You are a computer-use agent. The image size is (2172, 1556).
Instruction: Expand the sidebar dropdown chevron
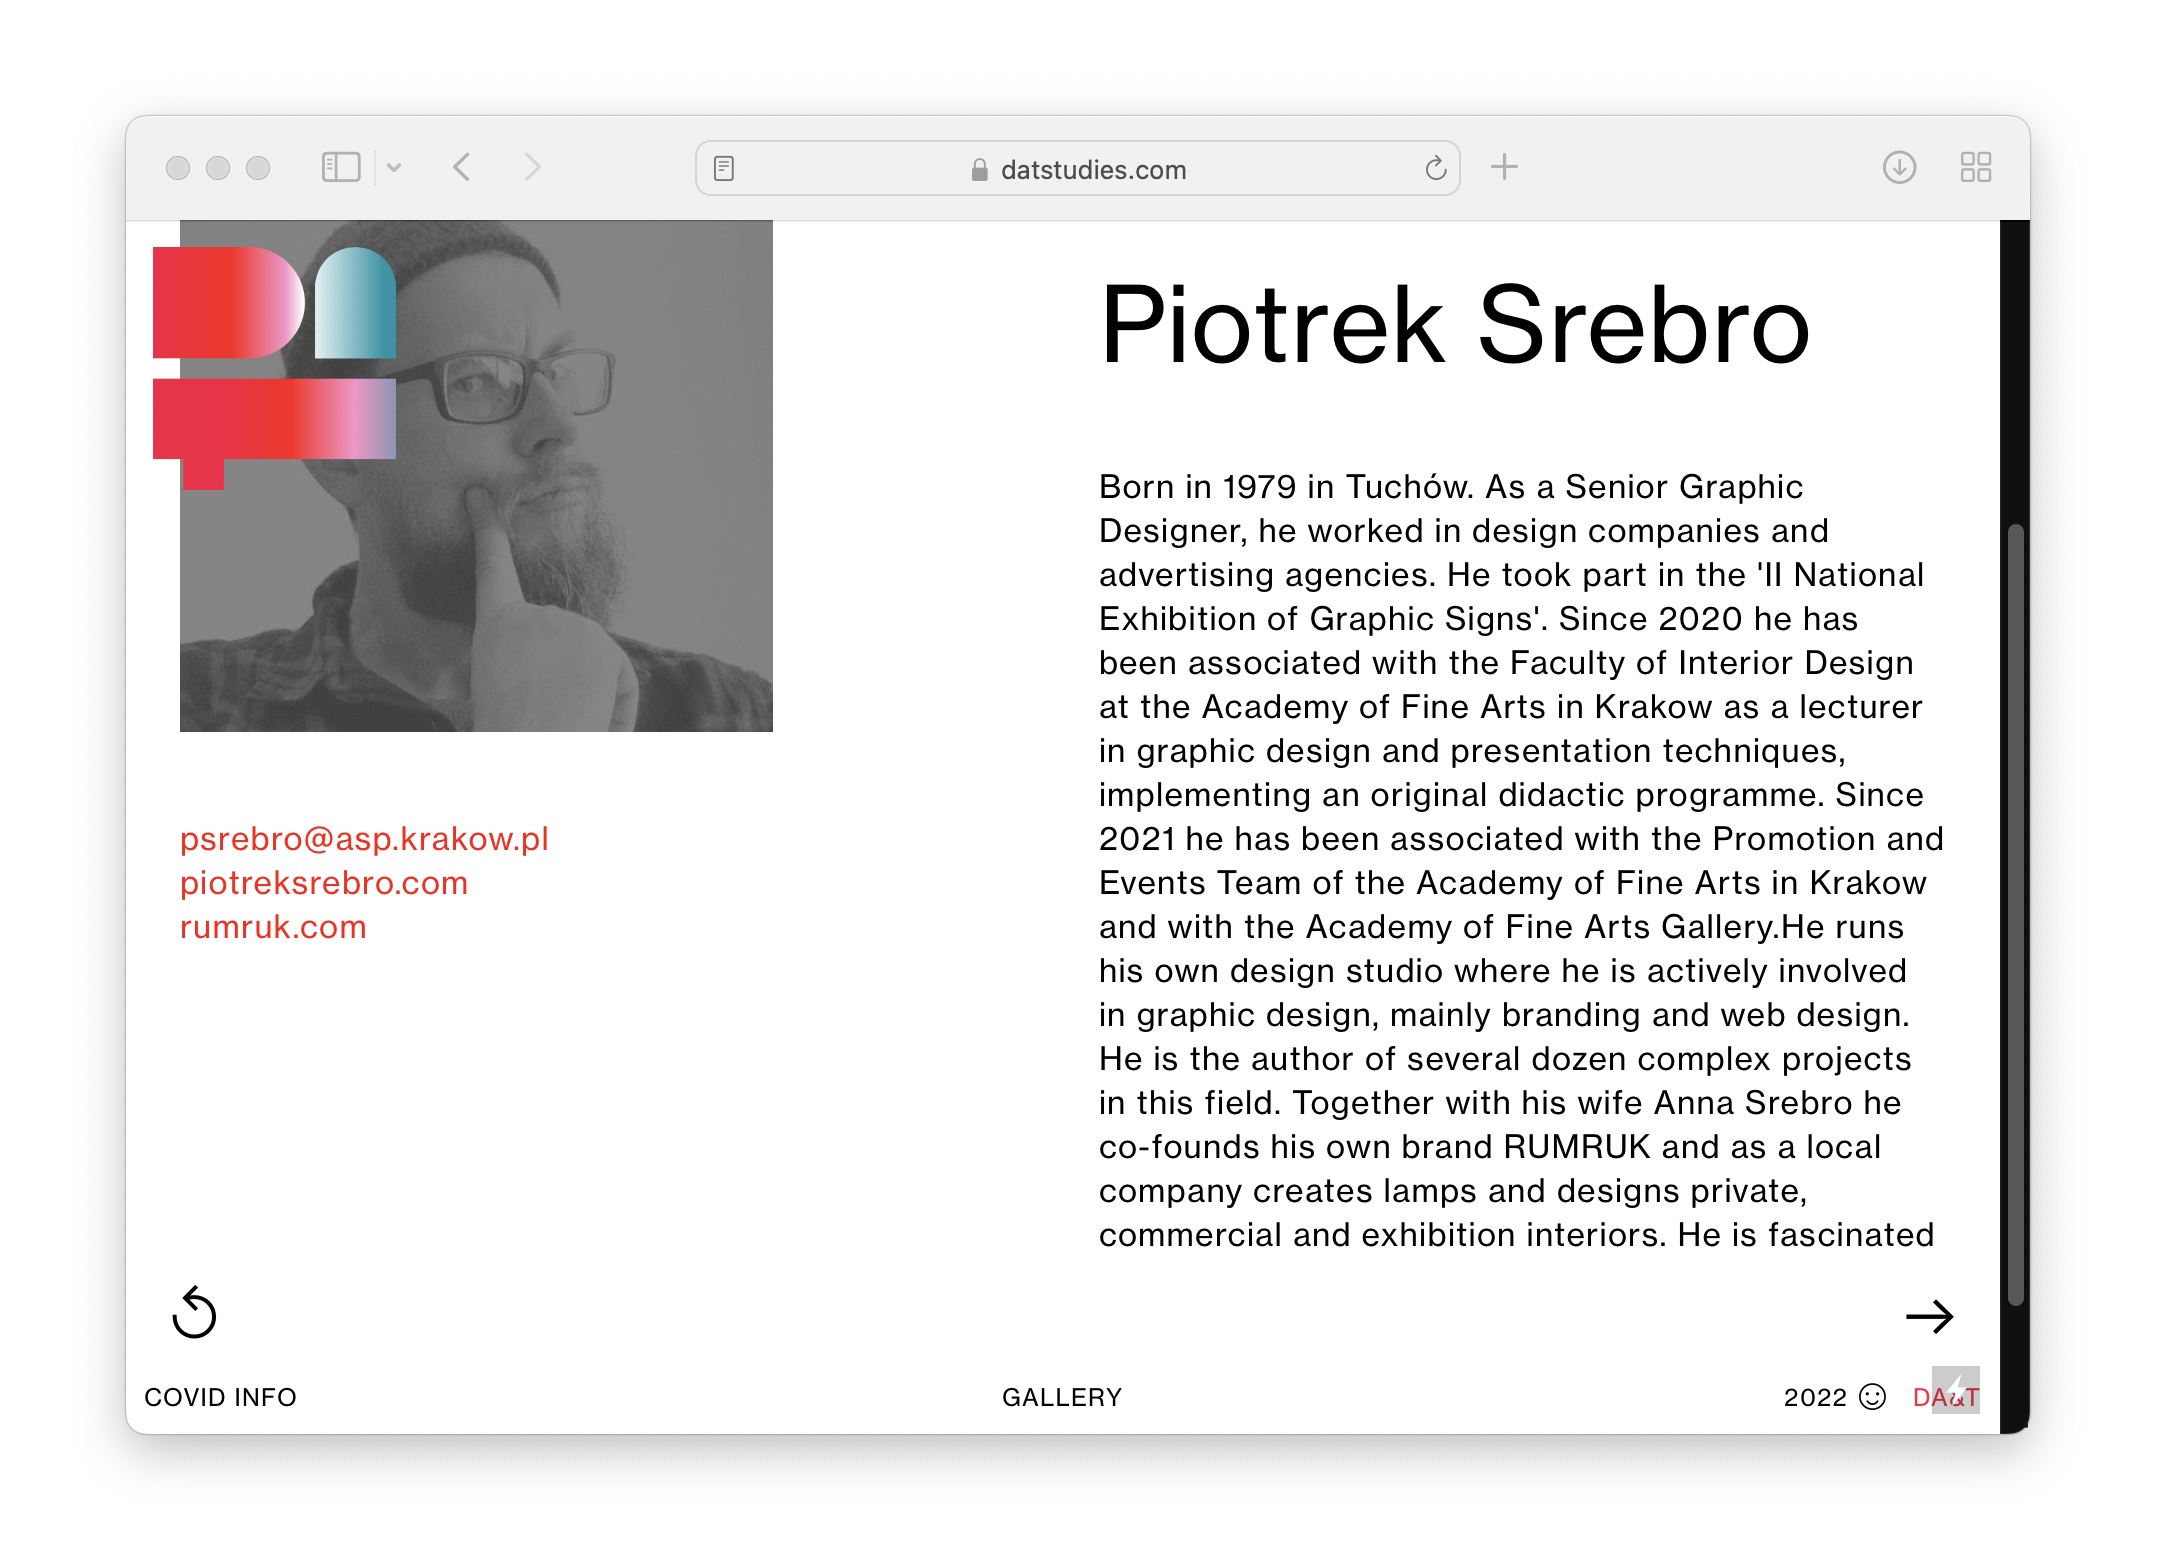pos(394,168)
